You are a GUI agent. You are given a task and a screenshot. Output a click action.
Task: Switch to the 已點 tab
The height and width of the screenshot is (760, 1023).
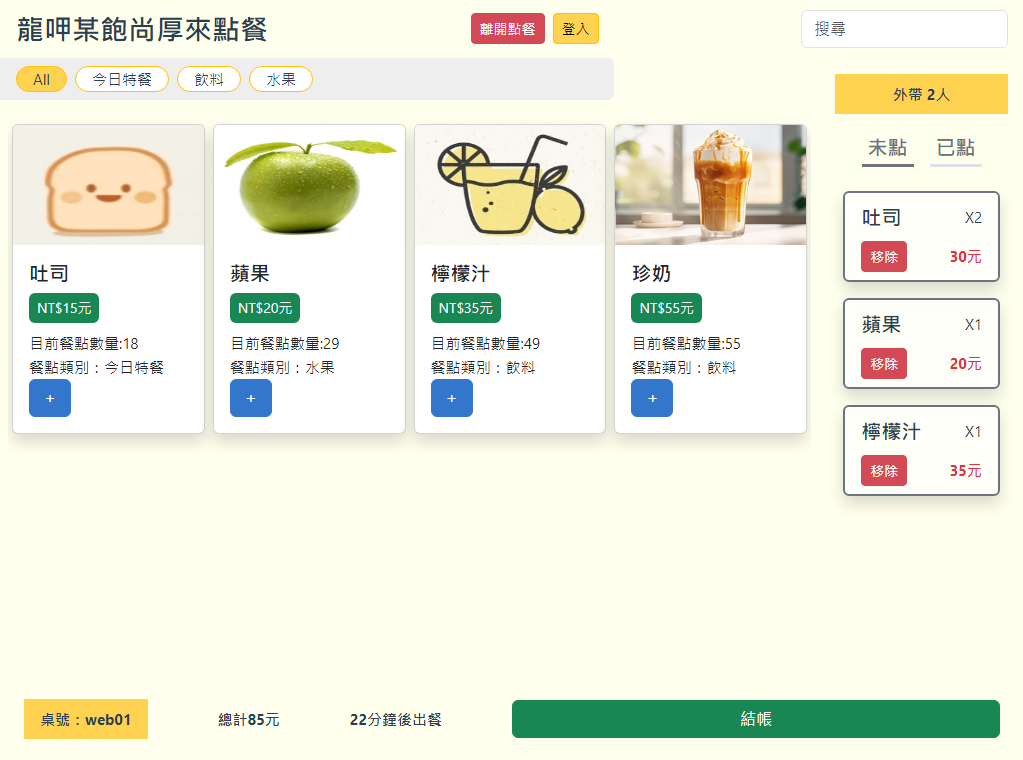pos(956,149)
